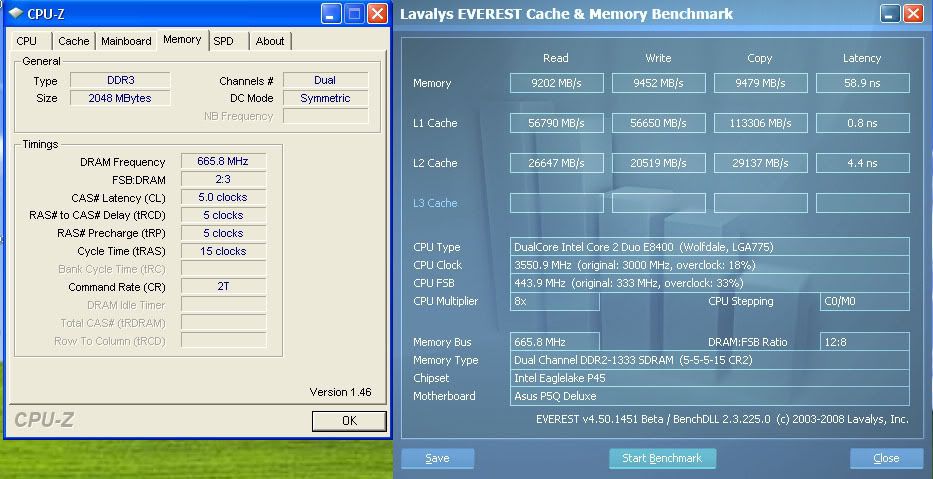Image resolution: width=933 pixels, height=479 pixels.
Task: Click the Memory Bus 665.8 MHz field
Action: click(555, 342)
